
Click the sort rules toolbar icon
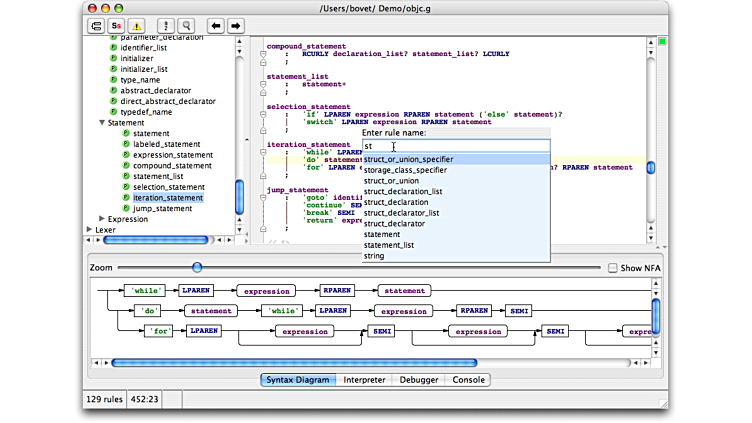[166, 25]
